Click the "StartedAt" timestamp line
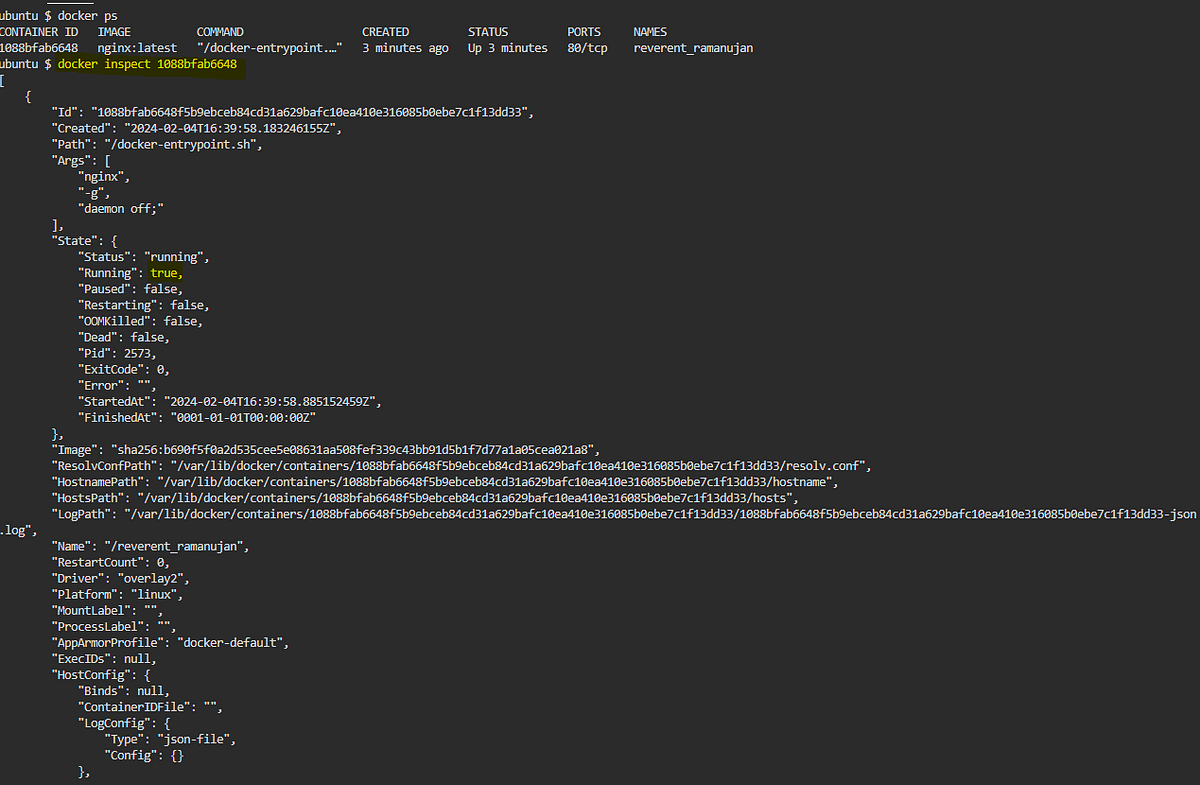This screenshot has height=785, width=1200. coord(230,401)
